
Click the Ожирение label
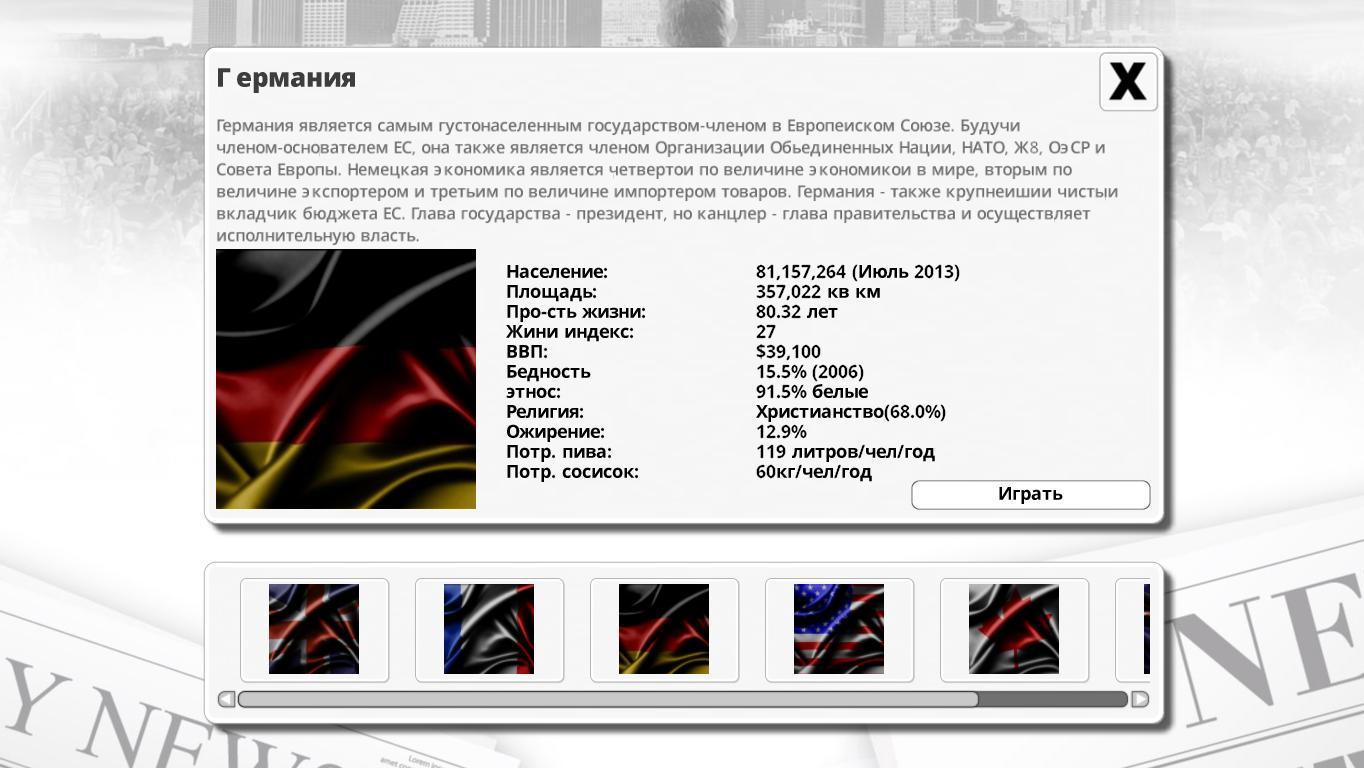(x=555, y=432)
